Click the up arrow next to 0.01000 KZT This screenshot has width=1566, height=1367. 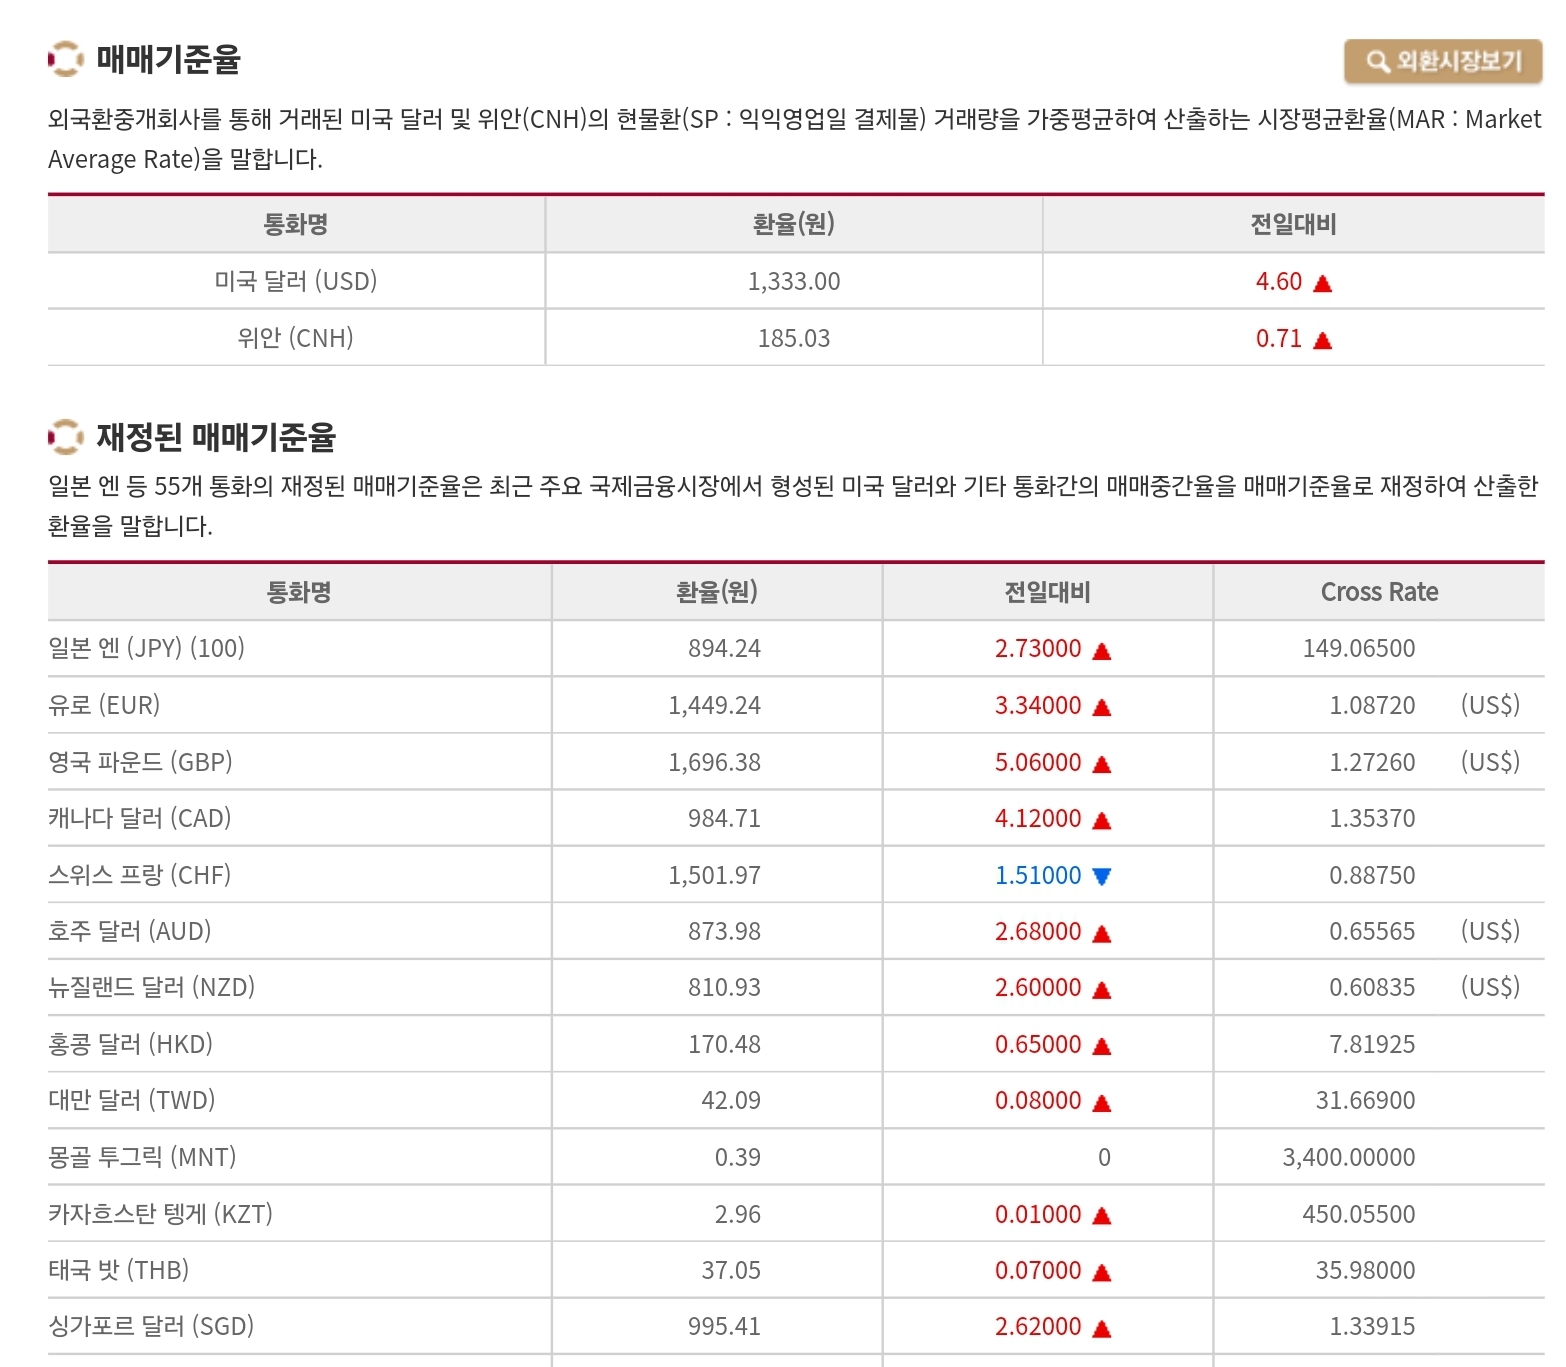click(x=1102, y=1216)
